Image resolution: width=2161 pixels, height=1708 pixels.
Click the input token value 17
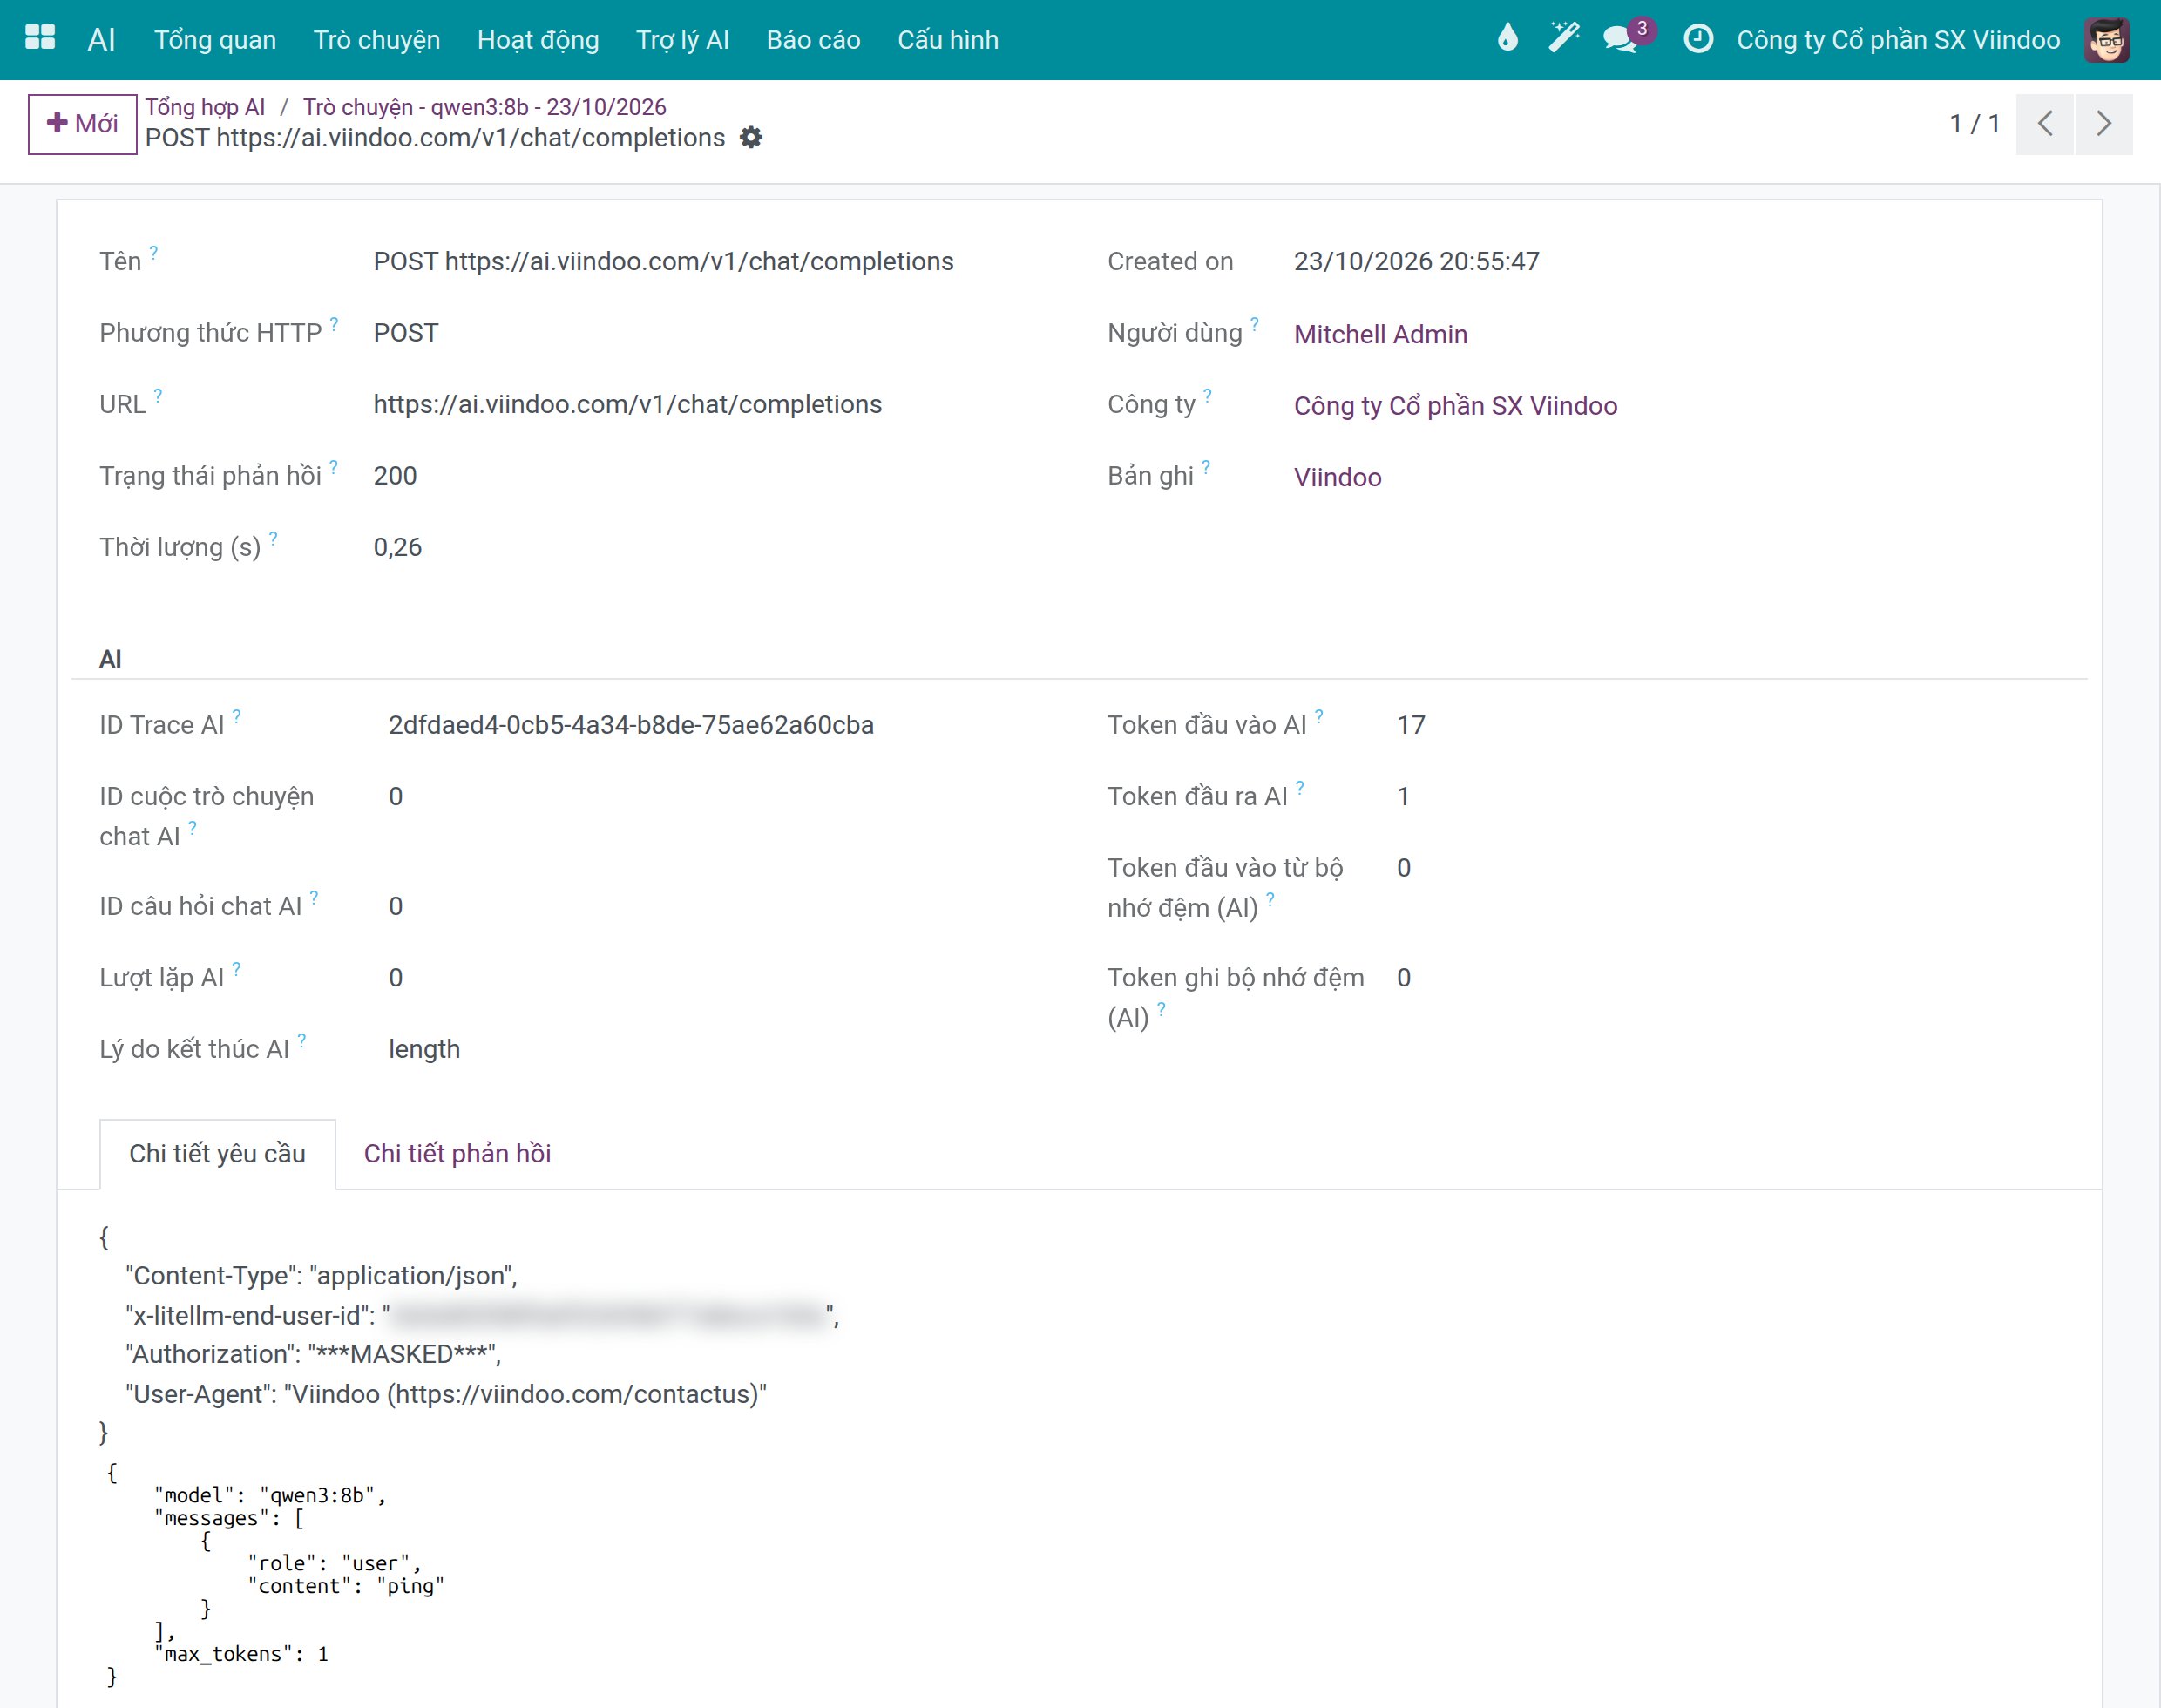pos(1411,725)
